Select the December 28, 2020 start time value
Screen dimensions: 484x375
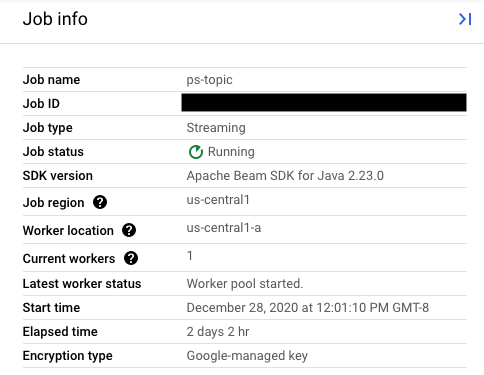(x=308, y=308)
